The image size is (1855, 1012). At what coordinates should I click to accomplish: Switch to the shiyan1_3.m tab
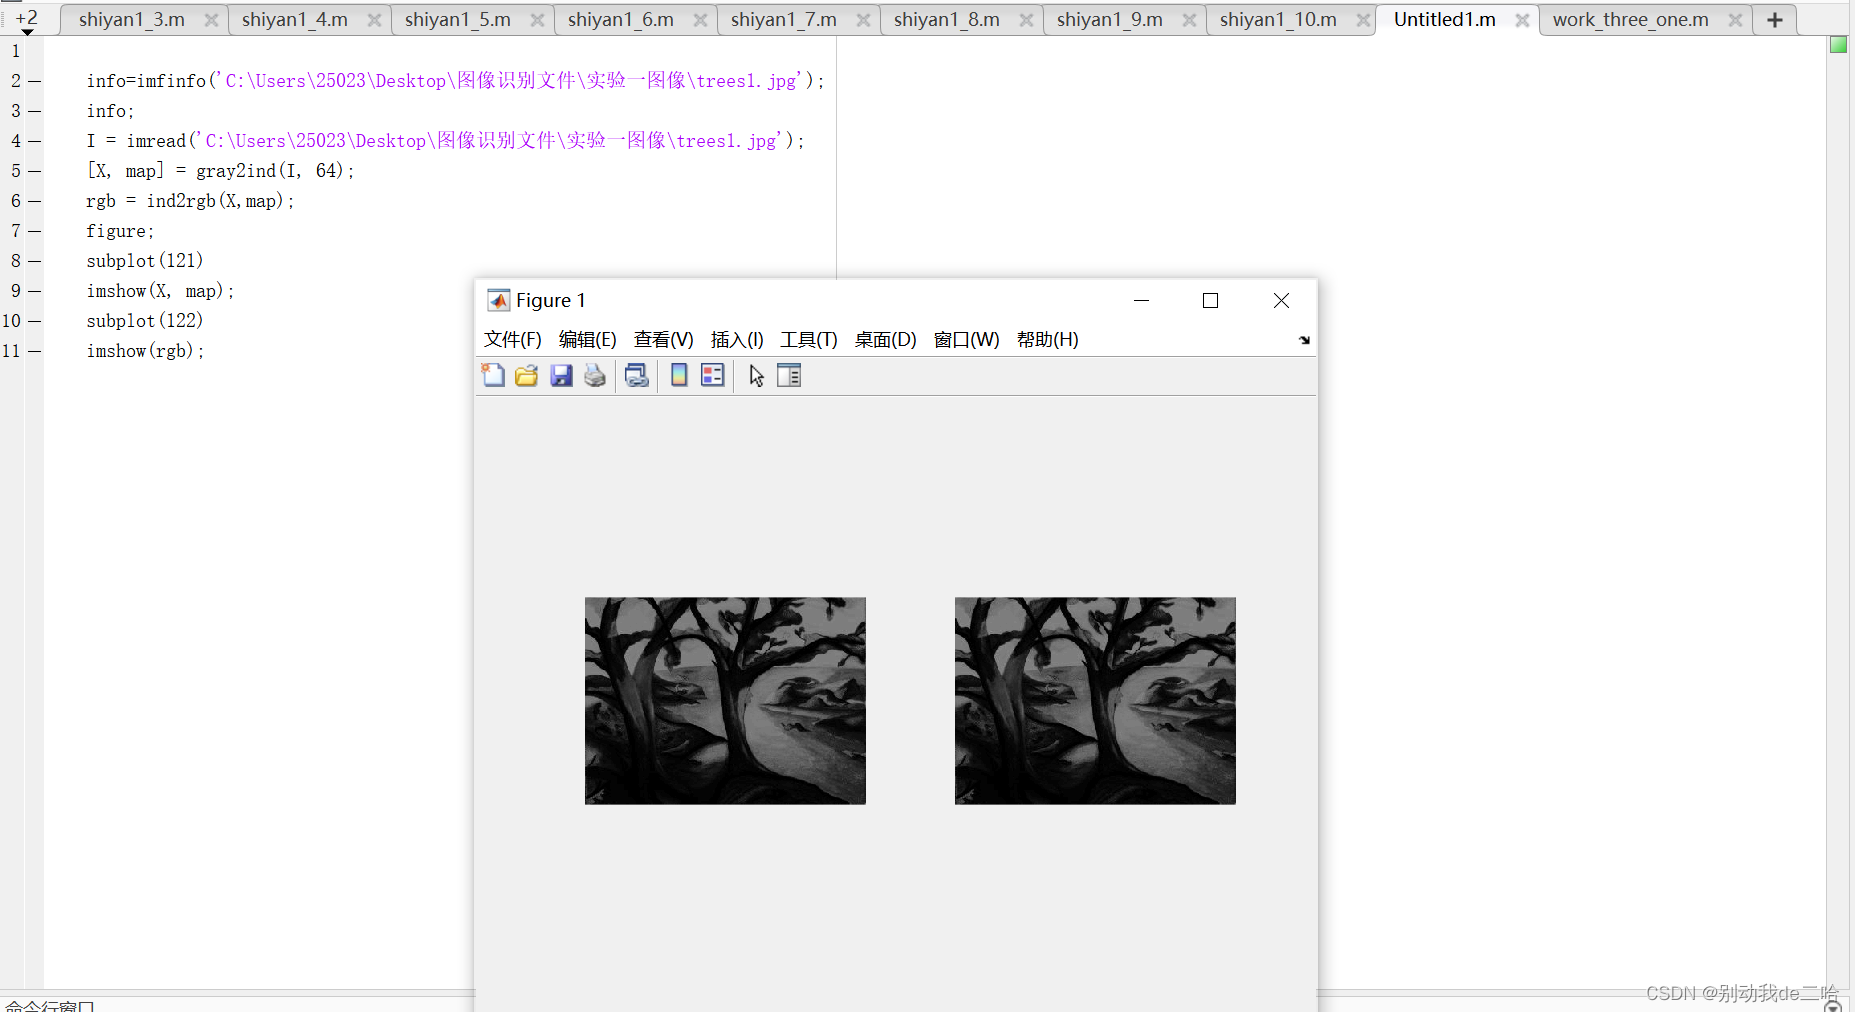(x=132, y=20)
